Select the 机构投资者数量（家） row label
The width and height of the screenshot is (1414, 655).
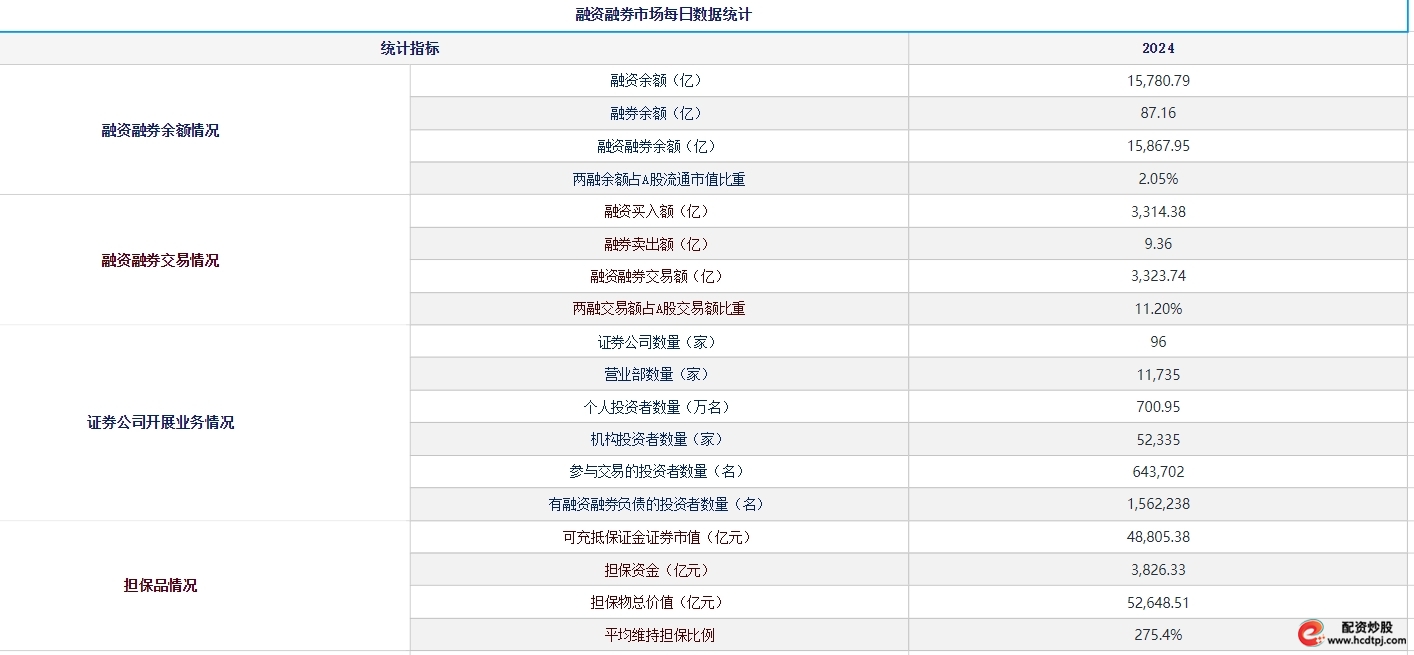coord(659,439)
